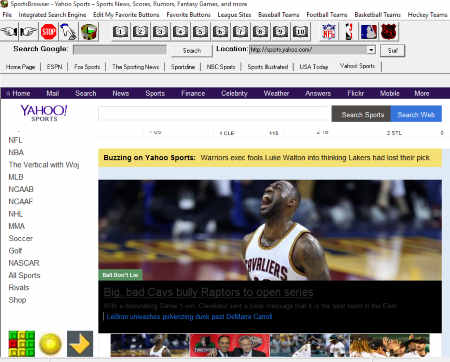Image resolution: width=450 pixels, height=362 pixels.
Task: Open the Integrated Search Engine menu
Action: (52, 15)
